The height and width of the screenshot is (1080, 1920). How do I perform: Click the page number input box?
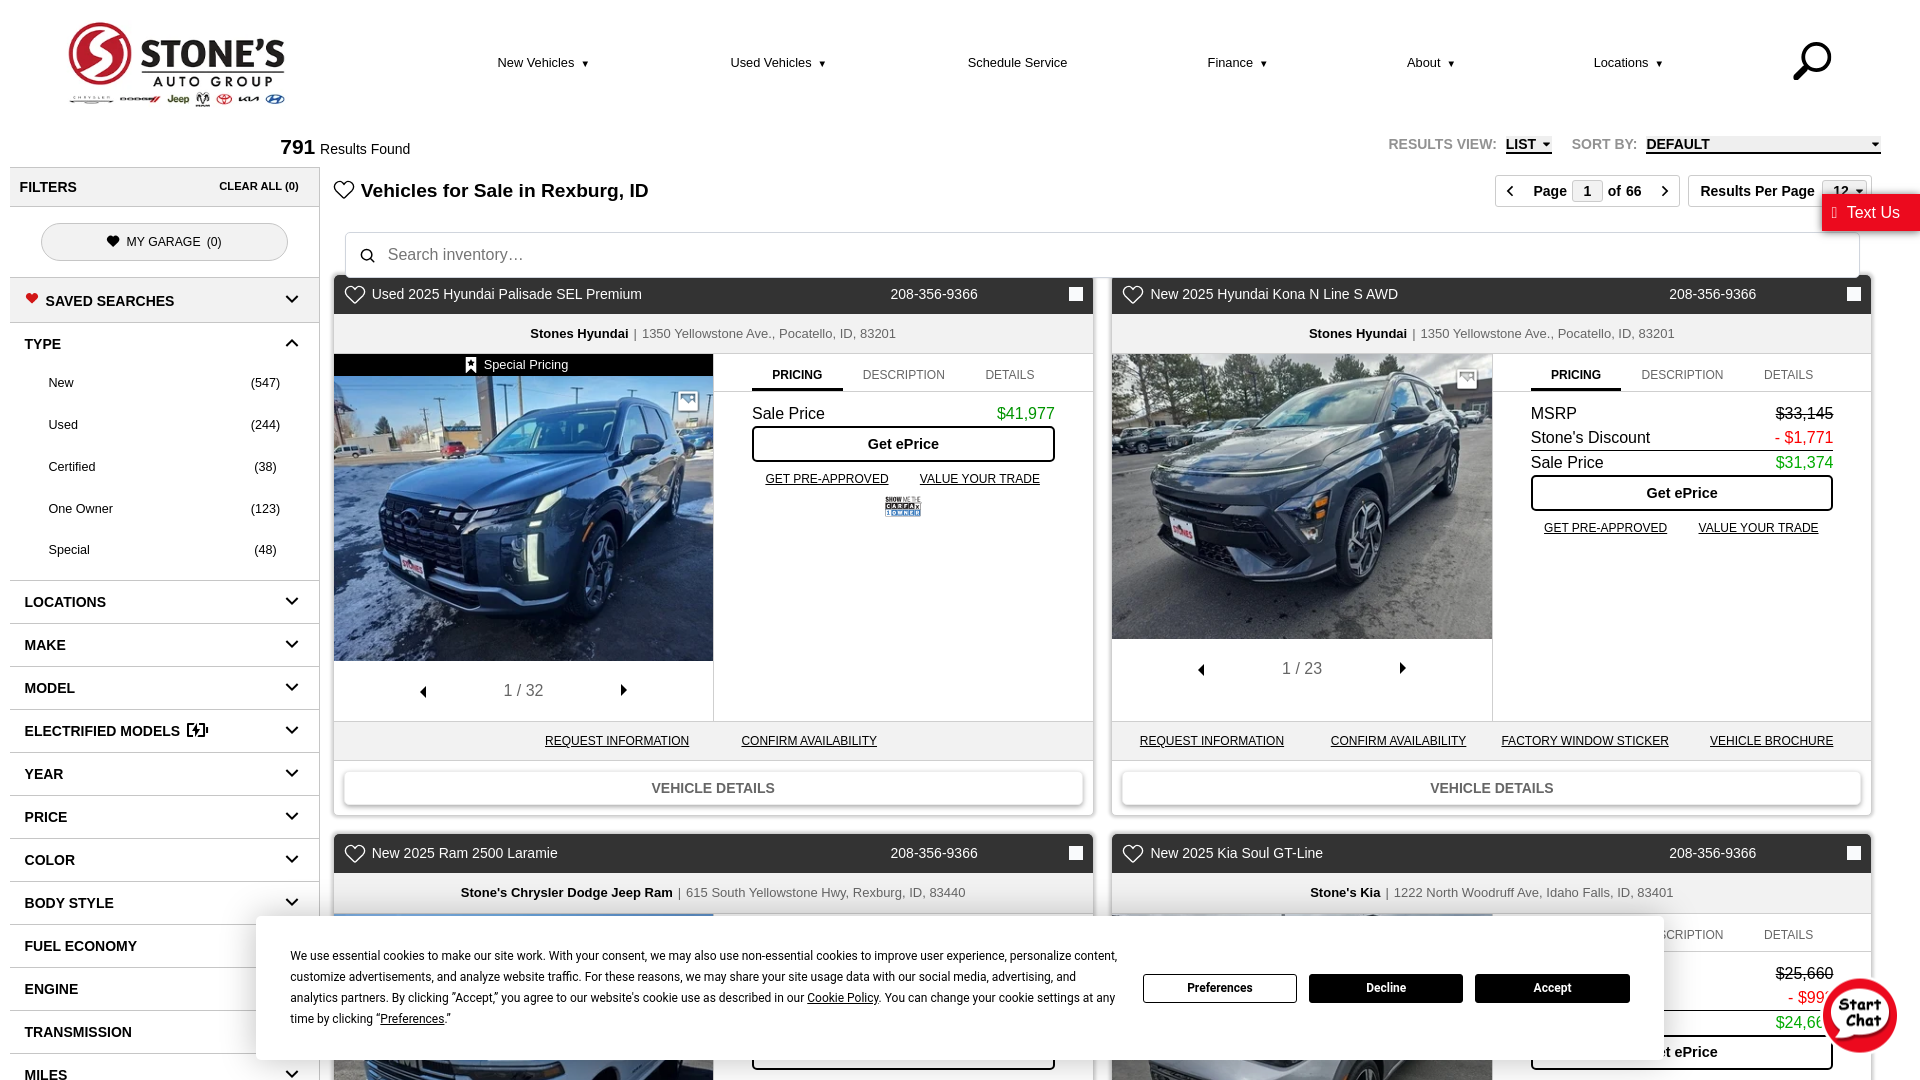coord(1587,191)
